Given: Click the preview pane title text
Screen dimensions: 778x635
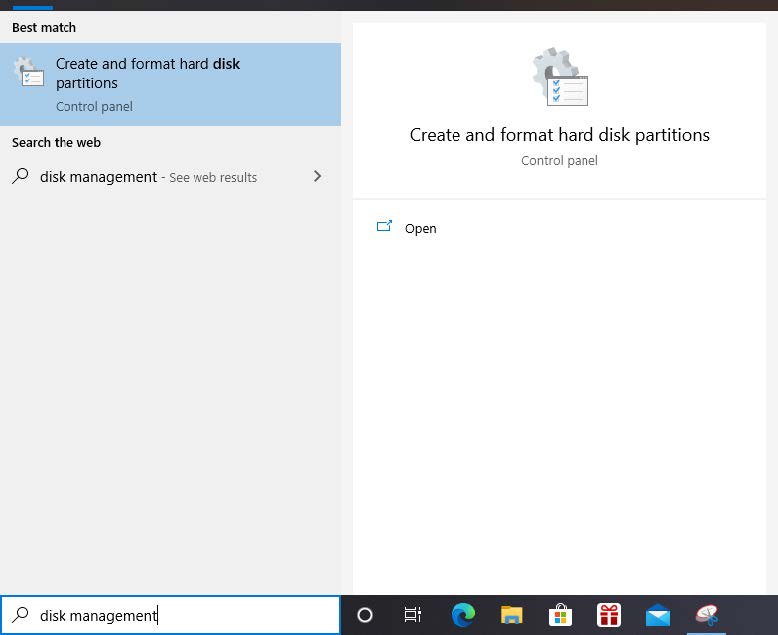Looking at the screenshot, I should tap(559, 135).
